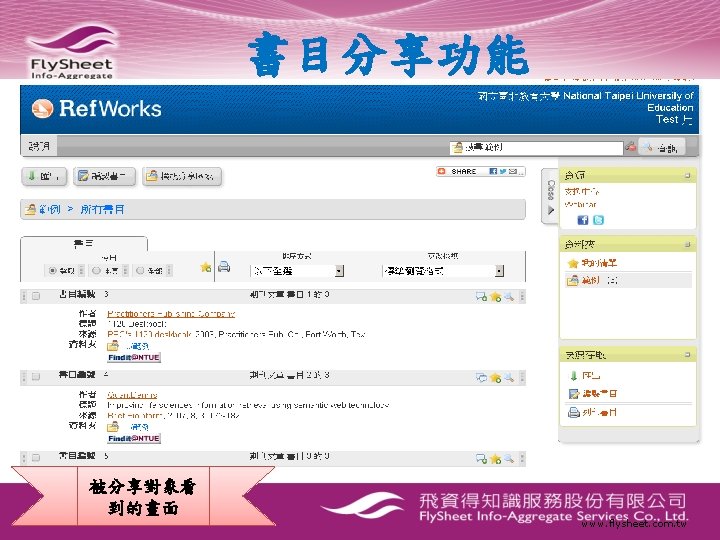Click star add-to-list icon beside radio options

coord(206,267)
